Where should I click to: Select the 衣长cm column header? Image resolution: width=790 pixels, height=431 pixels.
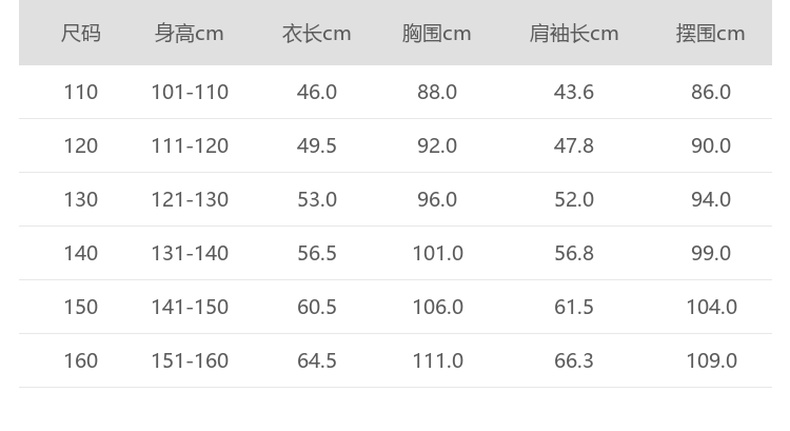317,34
